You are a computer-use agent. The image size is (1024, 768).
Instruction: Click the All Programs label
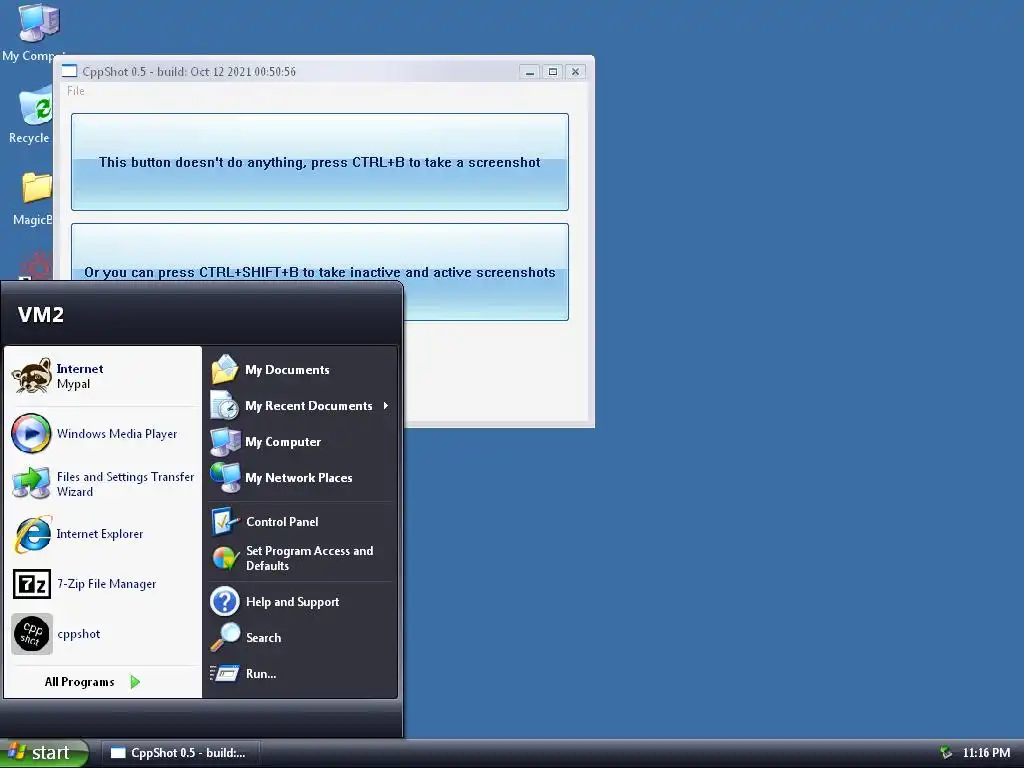[80, 682]
